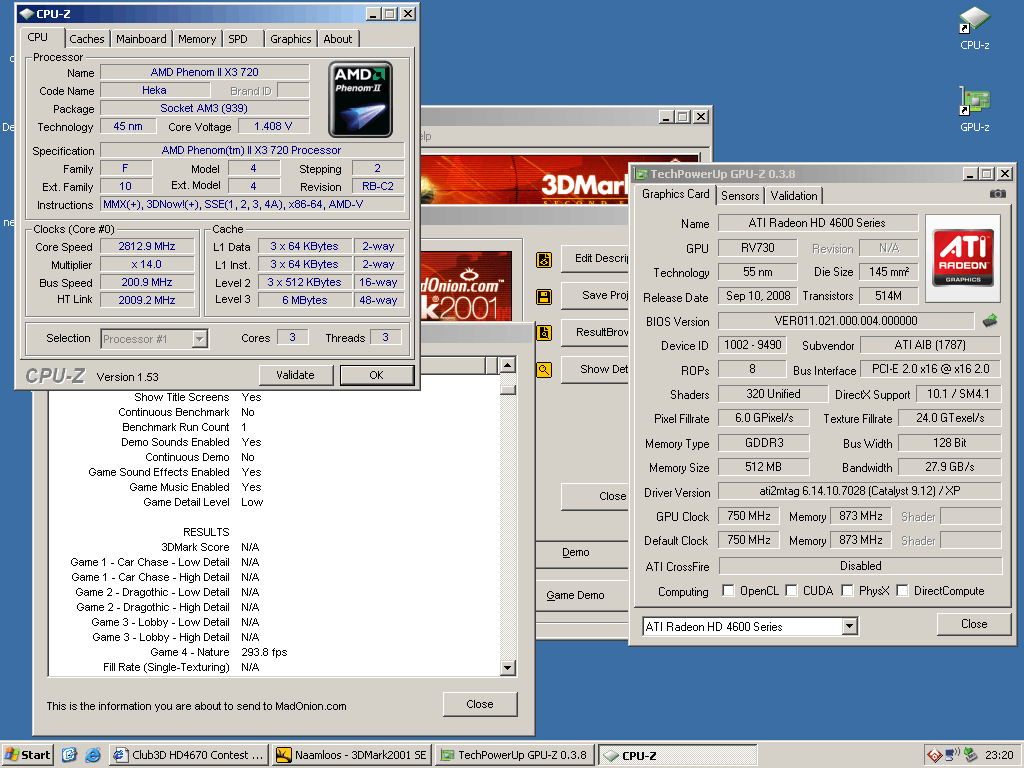Click the yellow floppy disk save icon

point(544,297)
